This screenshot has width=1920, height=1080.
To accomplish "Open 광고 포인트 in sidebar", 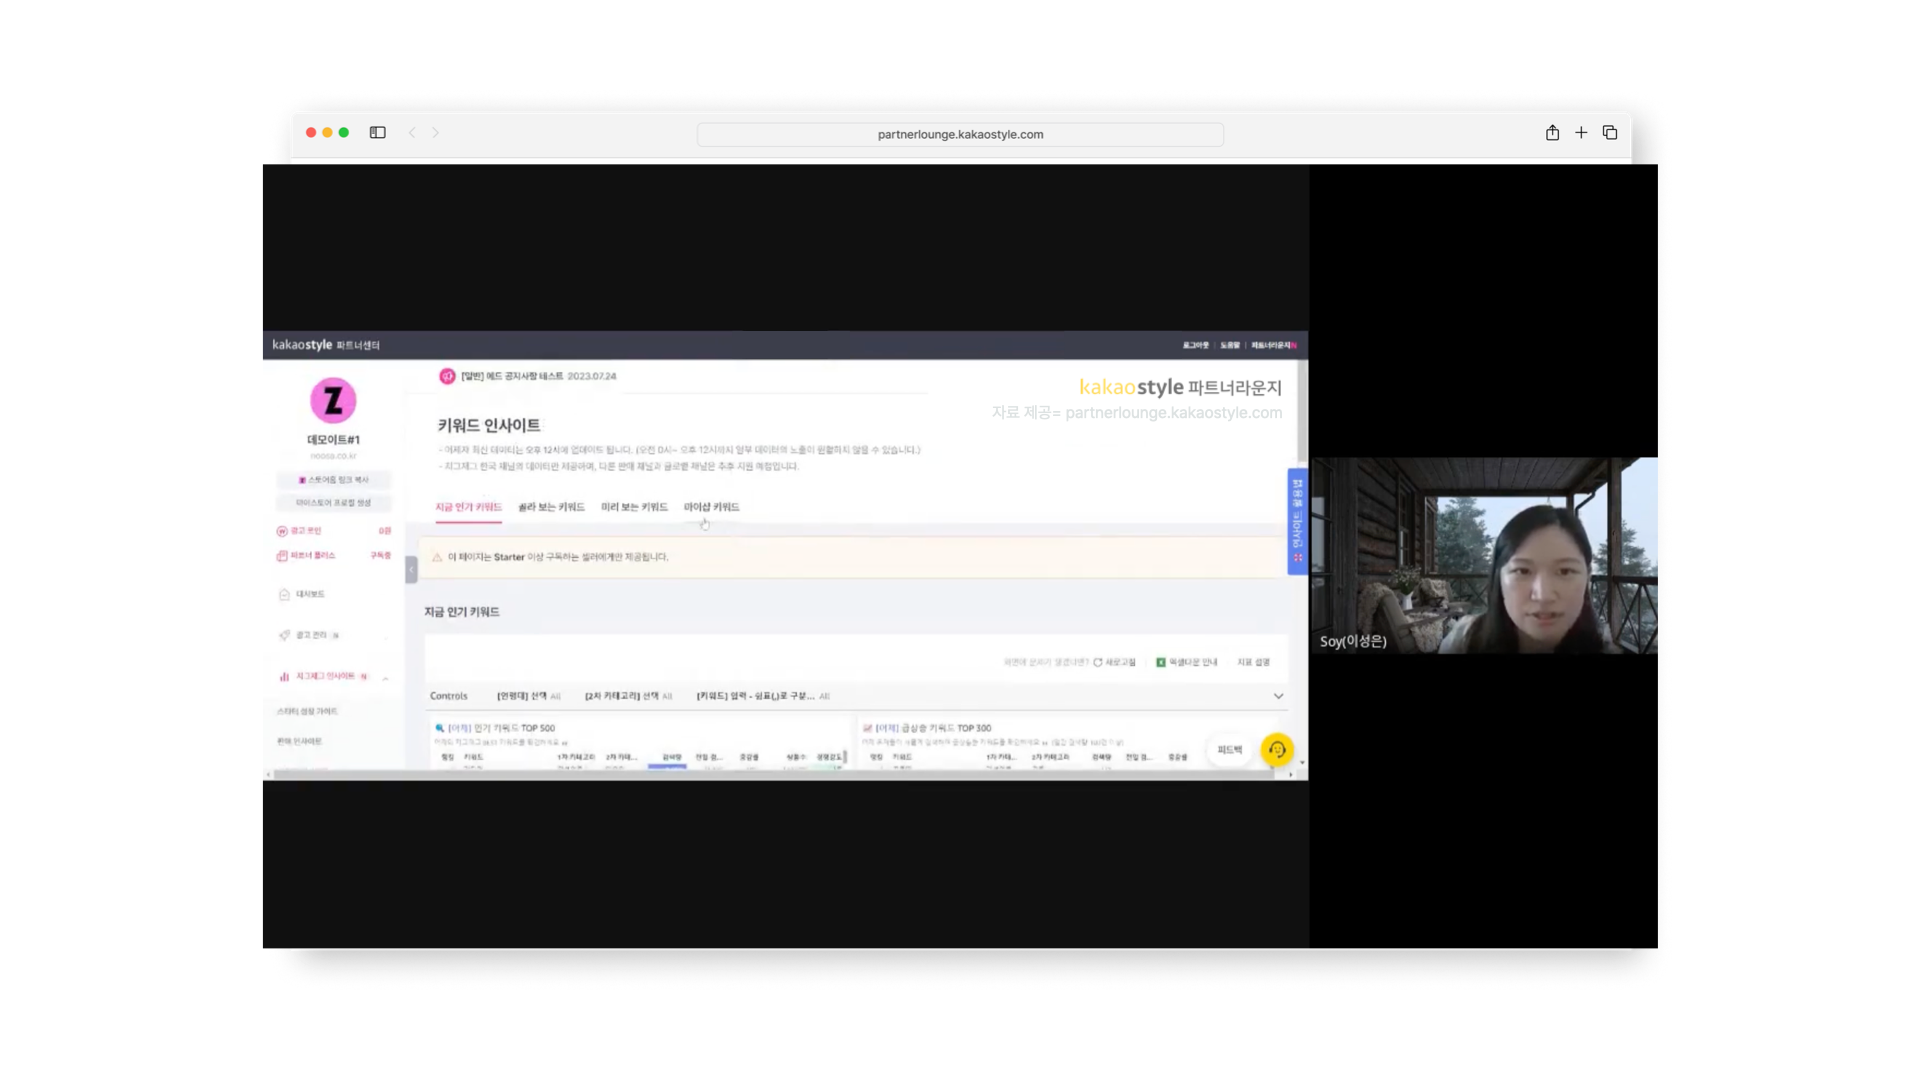I will pyautogui.click(x=333, y=531).
